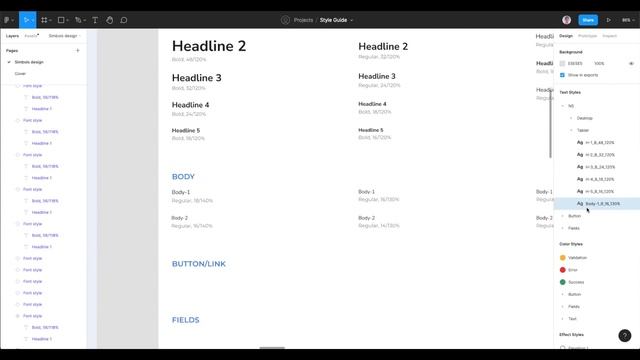Screen dimensions: 640x360
Task: Open the Projects breadcrumb link
Action: click(x=303, y=20)
